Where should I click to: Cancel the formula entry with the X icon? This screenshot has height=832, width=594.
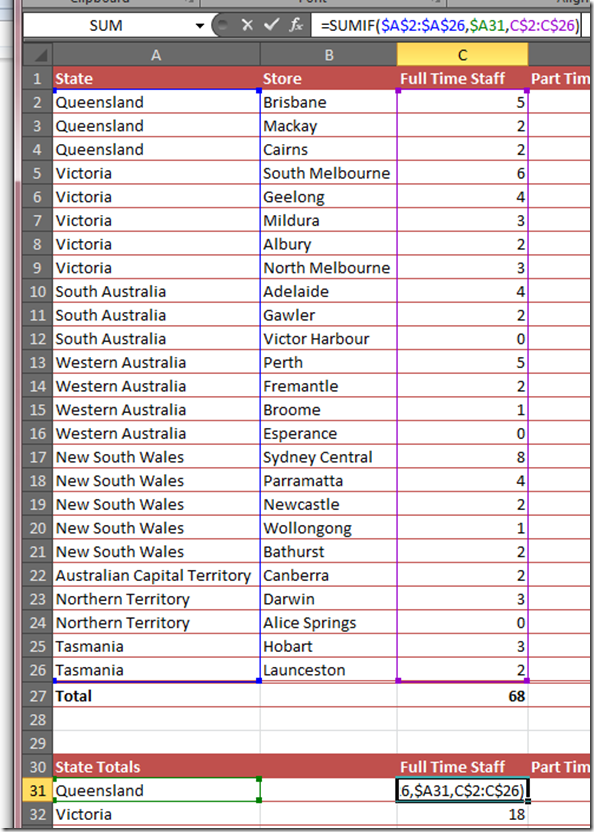tap(247, 25)
